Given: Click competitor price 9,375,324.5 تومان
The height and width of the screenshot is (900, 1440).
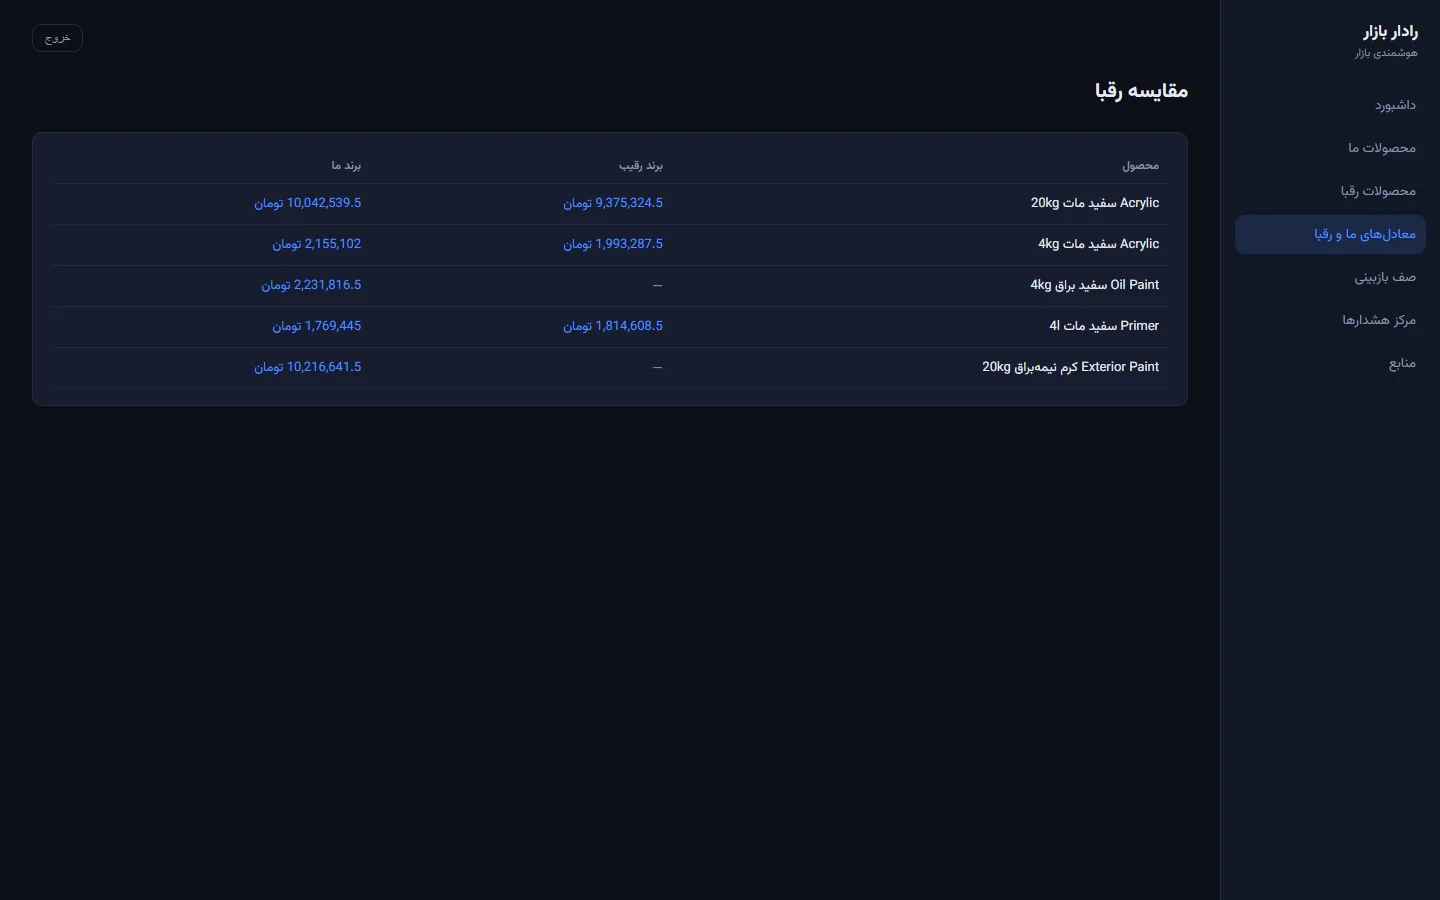Looking at the screenshot, I should [613, 203].
